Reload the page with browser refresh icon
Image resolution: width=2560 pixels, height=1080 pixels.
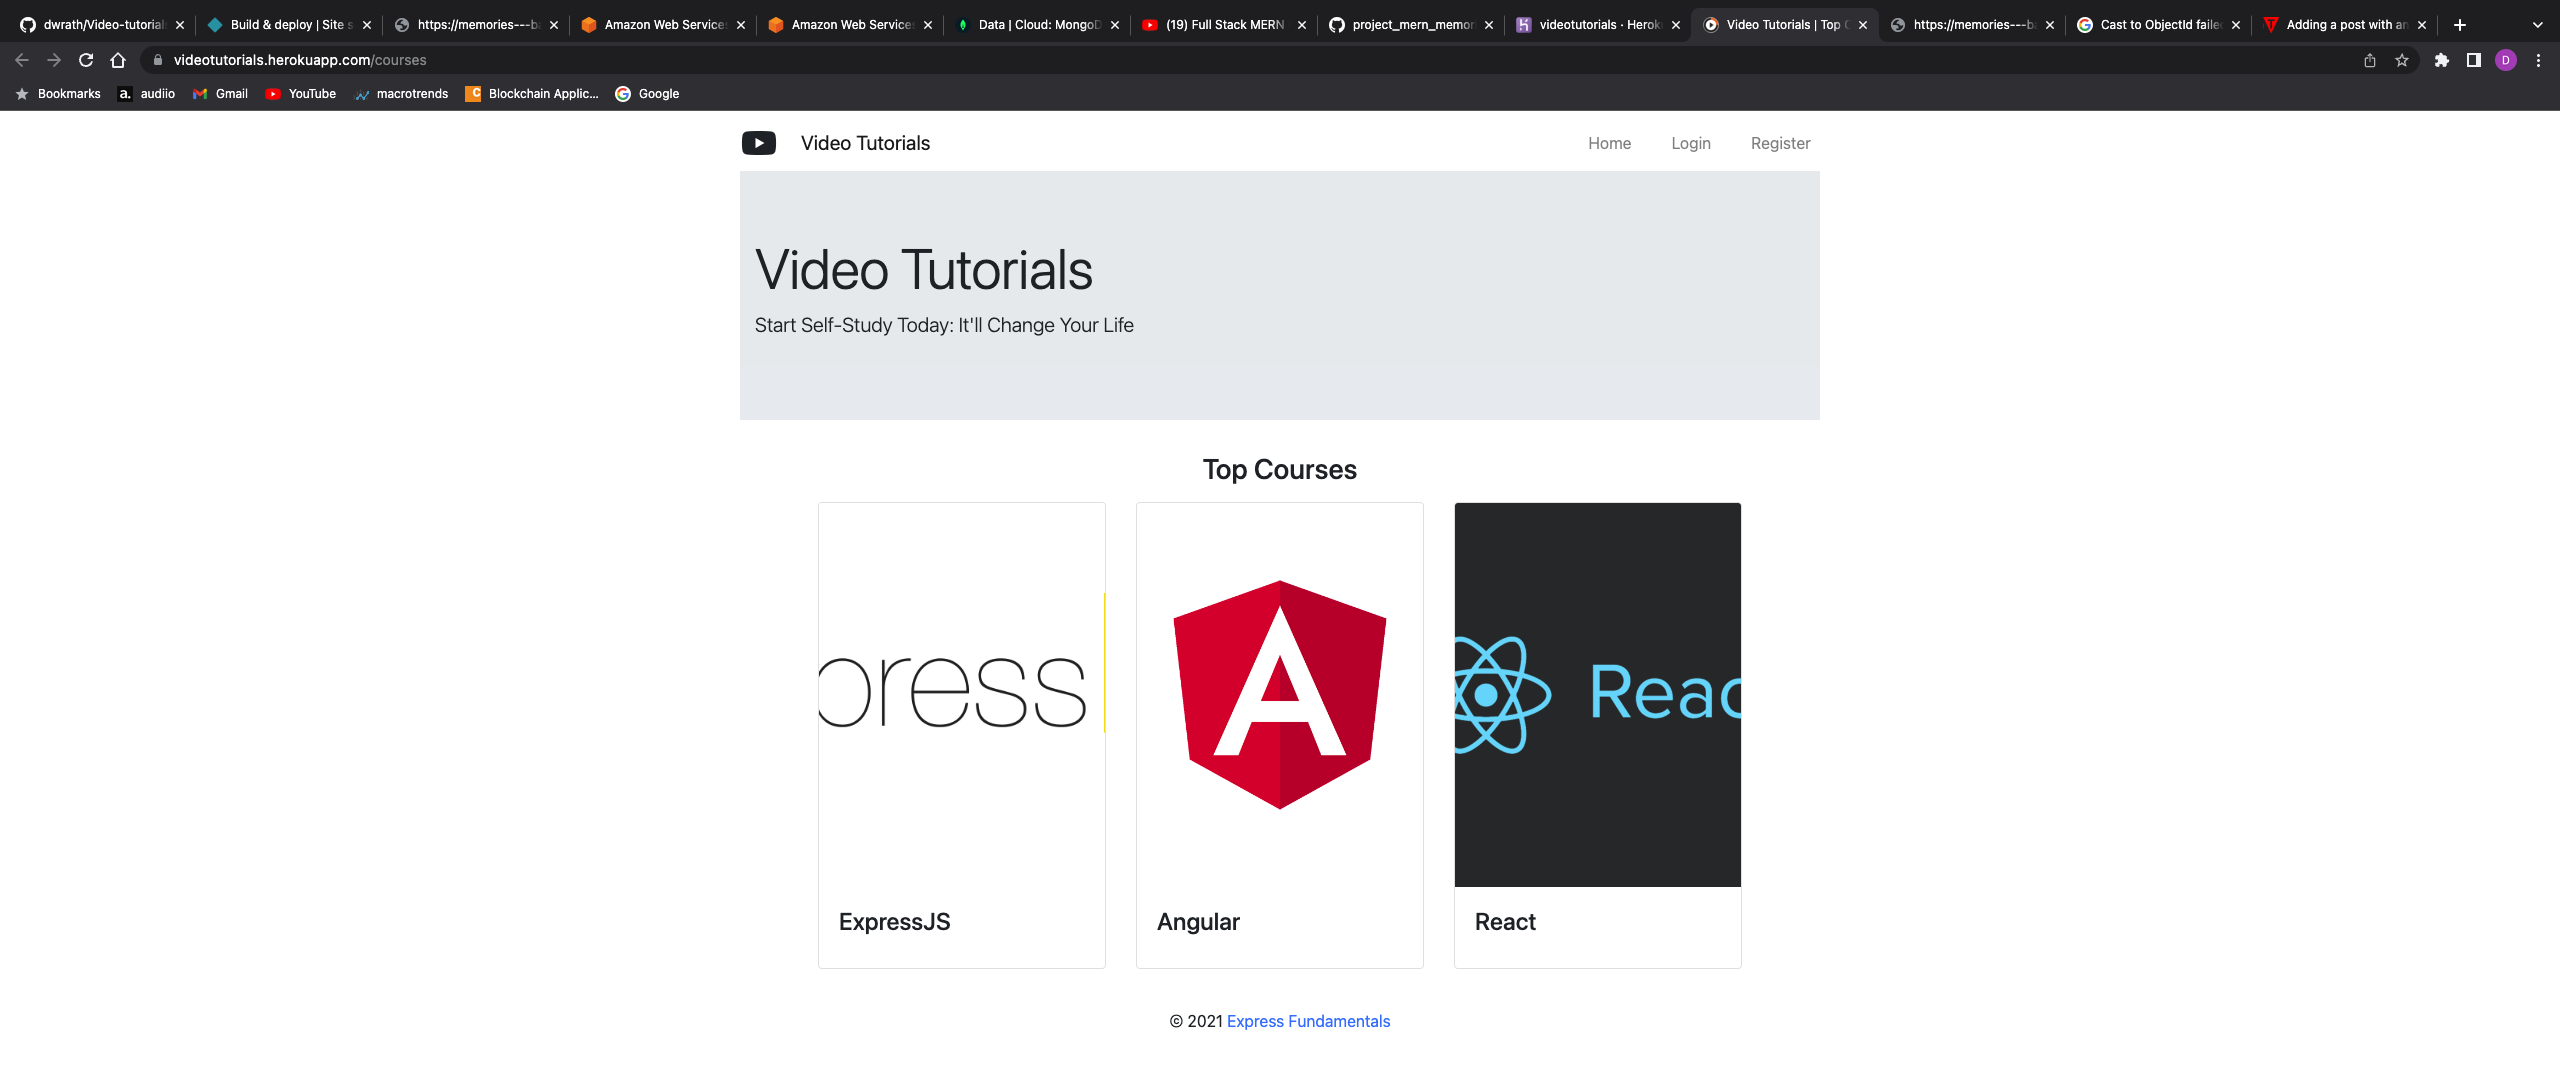[86, 60]
